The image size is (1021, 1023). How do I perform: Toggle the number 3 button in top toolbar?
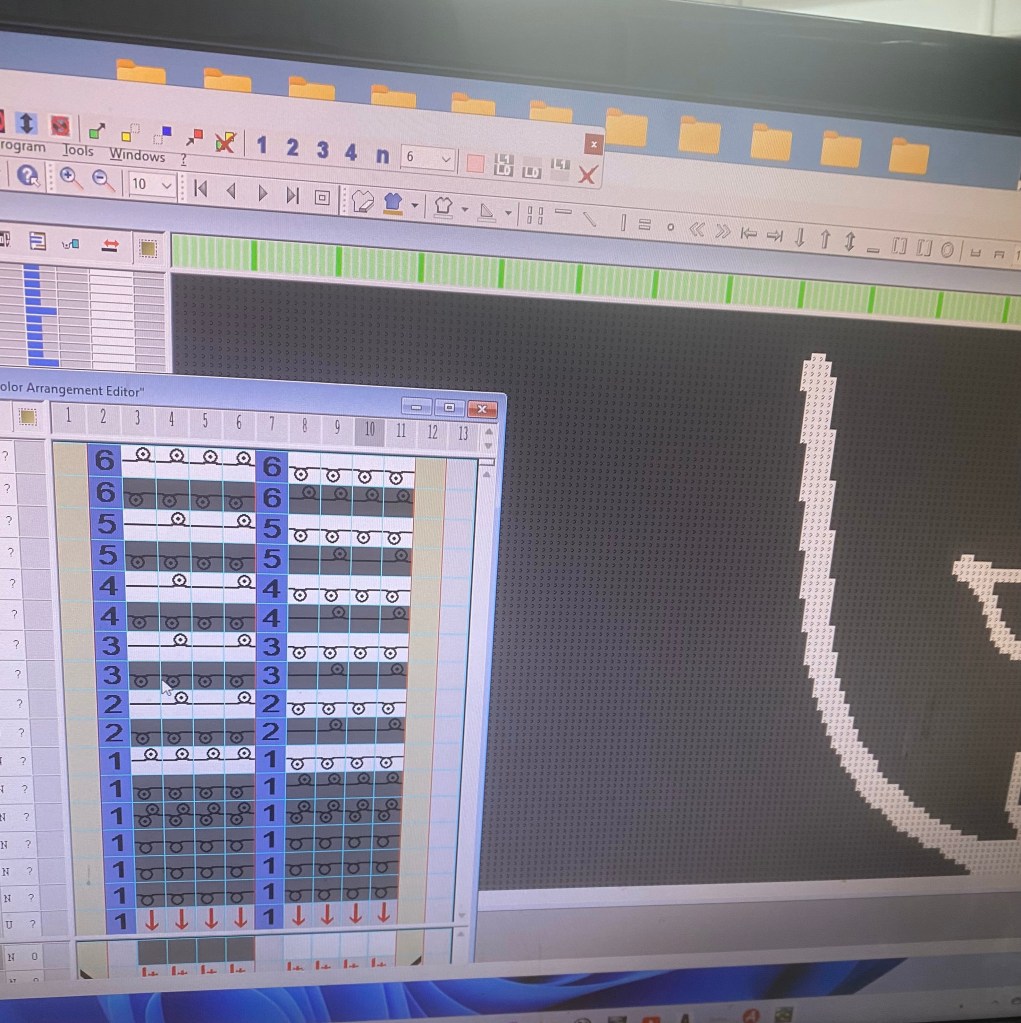(x=322, y=150)
